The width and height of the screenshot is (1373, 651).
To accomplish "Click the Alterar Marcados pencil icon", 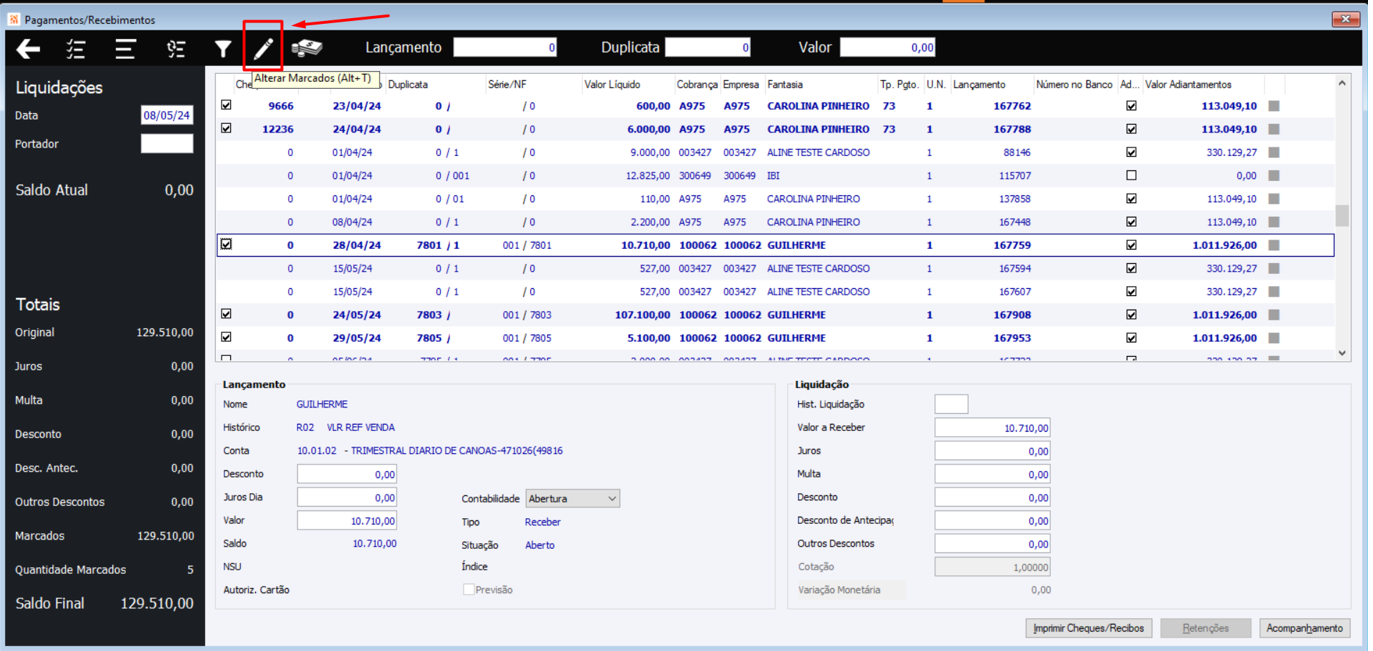I will coord(263,48).
